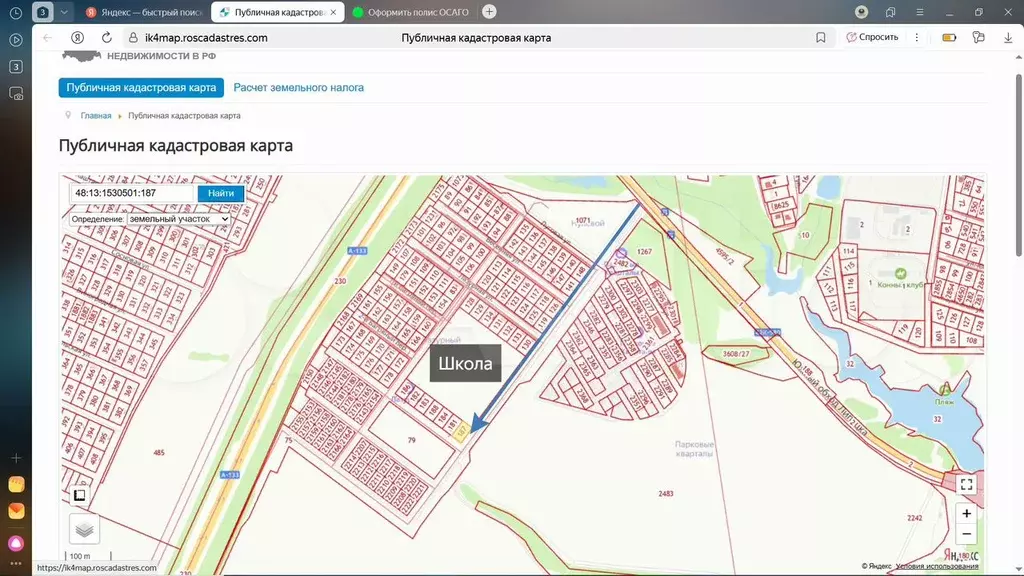Open the map layers switcher

click(84, 529)
